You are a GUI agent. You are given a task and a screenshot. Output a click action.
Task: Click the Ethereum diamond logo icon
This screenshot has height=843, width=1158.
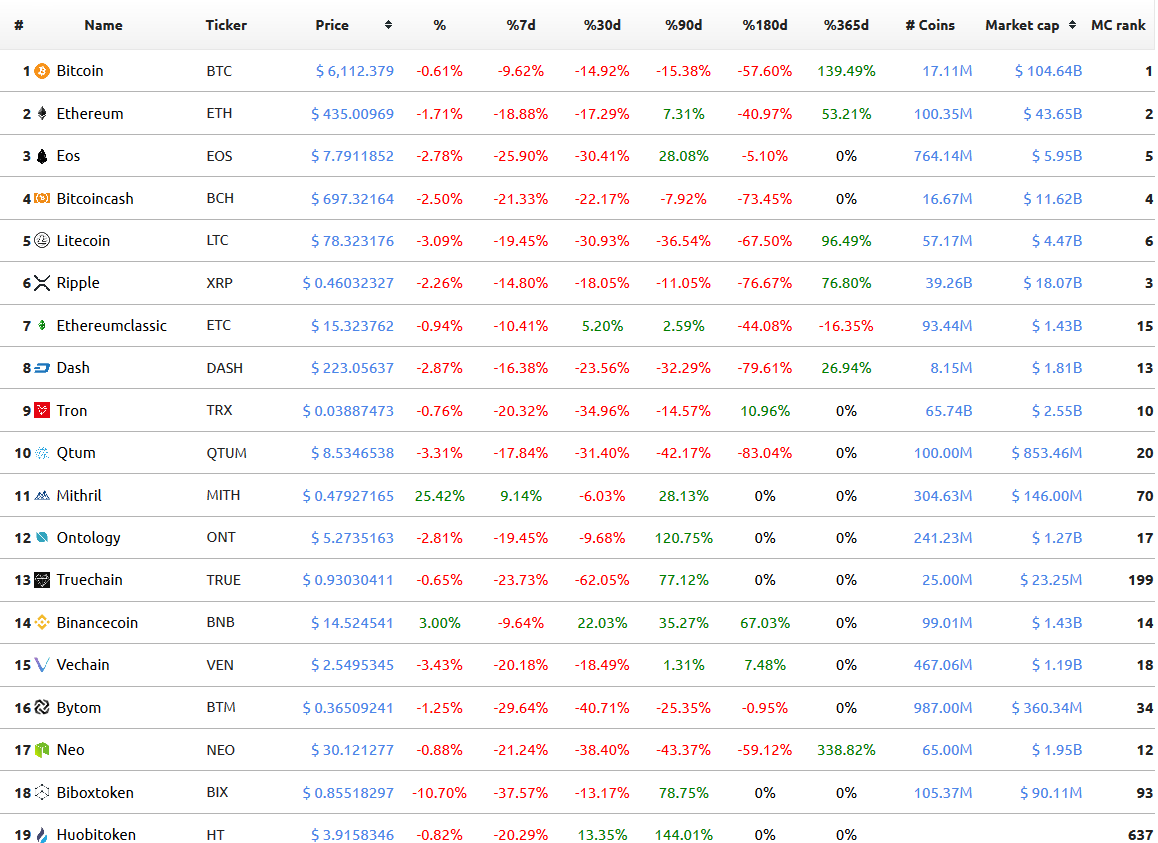(42, 113)
